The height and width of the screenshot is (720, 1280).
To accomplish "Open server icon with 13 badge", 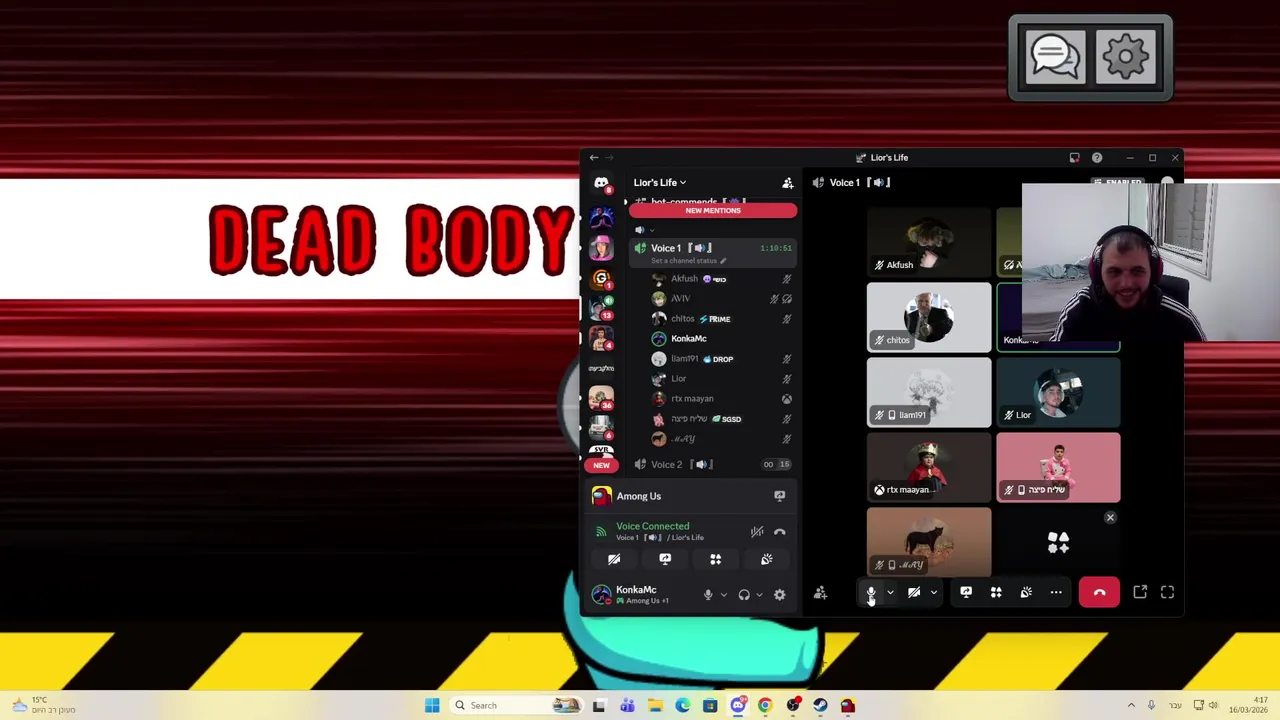I will pyautogui.click(x=601, y=308).
